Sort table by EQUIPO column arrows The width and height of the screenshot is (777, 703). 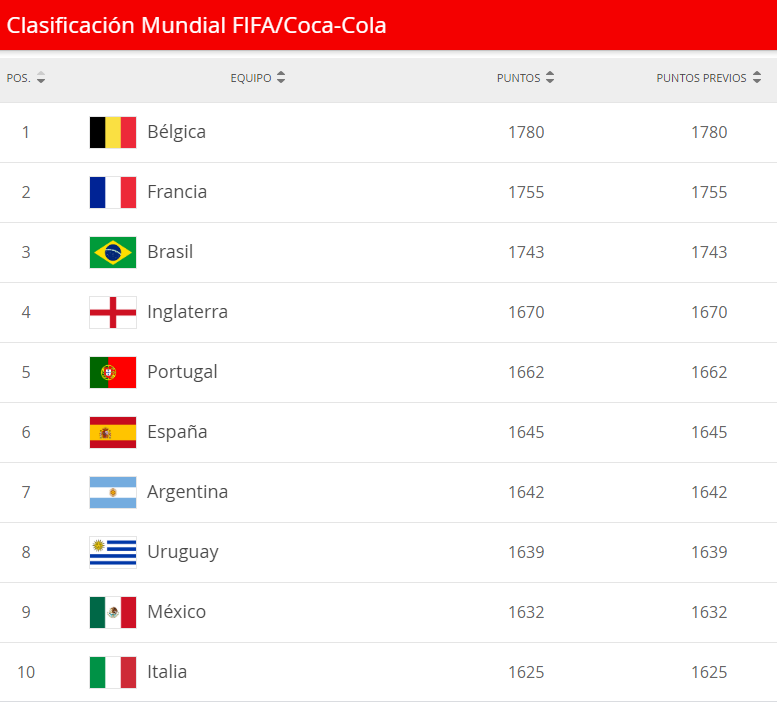[x=281, y=78]
